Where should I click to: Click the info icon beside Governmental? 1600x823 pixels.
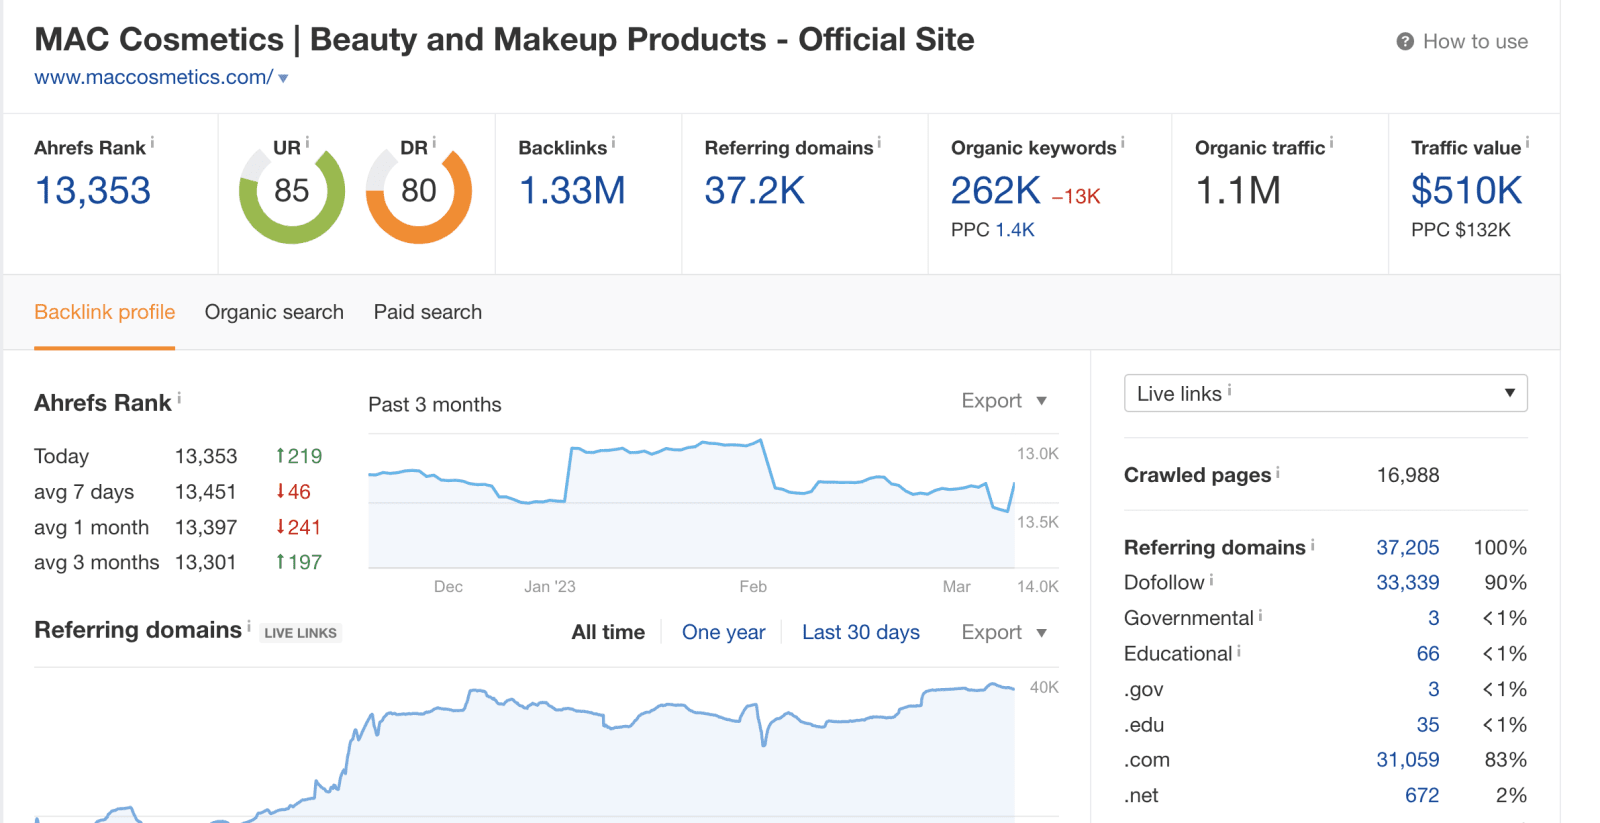1260,616
